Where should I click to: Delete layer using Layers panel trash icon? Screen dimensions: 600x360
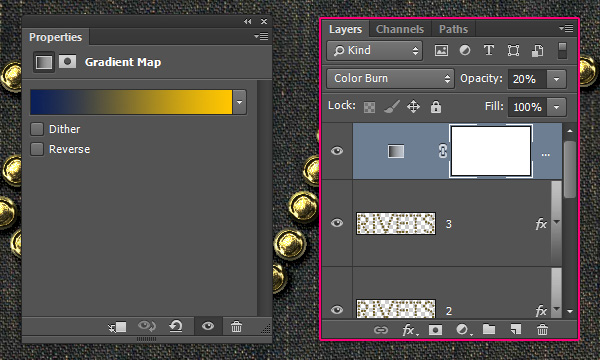(542, 329)
